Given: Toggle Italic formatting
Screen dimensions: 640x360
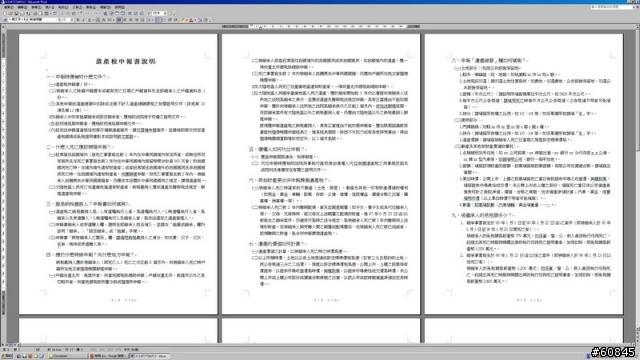Looking at the screenshot, I should 84,20.
